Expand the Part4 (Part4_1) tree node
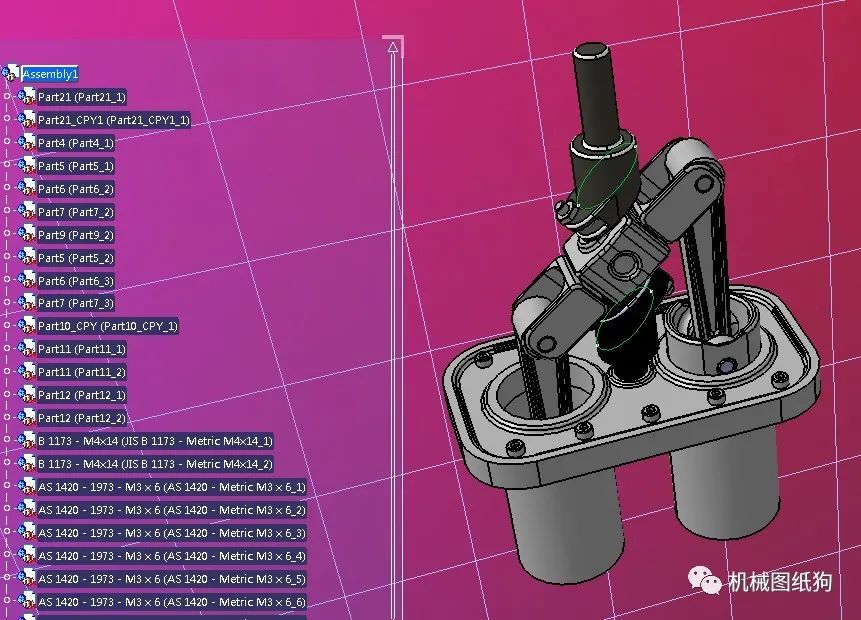Image resolution: width=861 pixels, height=620 pixels. click(7, 142)
